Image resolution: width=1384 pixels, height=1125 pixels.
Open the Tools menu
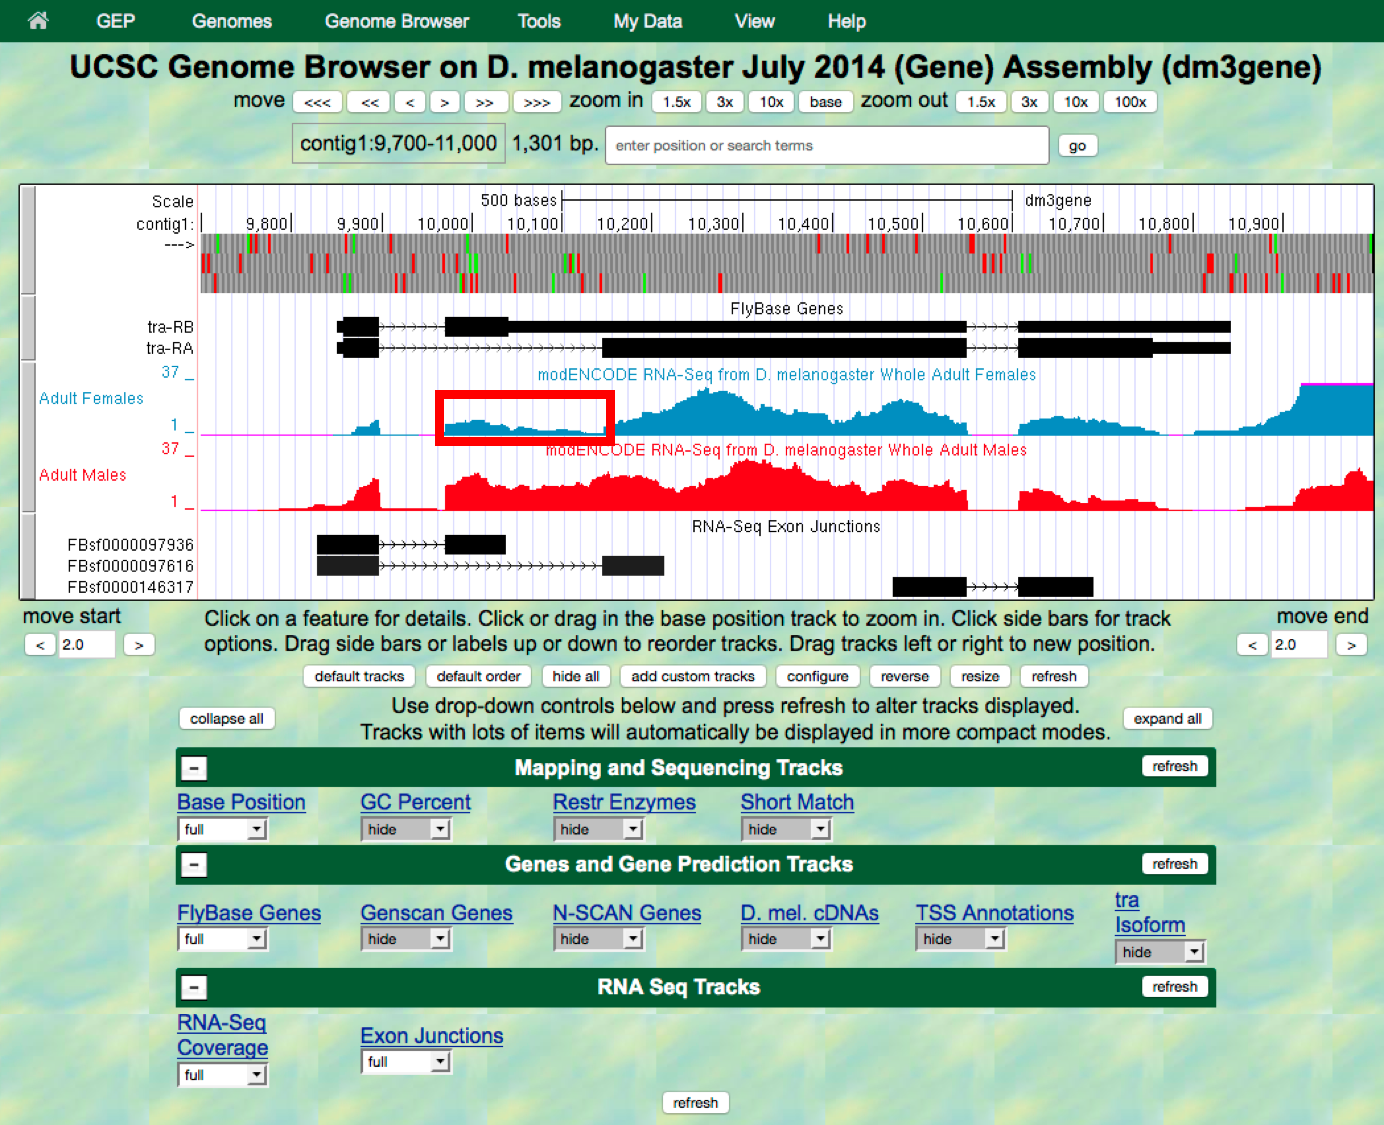point(539,21)
